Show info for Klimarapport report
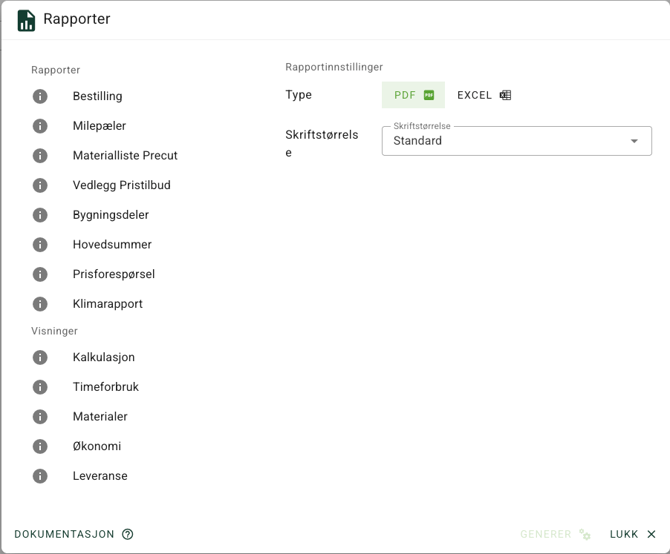The image size is (670, 554). (x=40, y=304)
